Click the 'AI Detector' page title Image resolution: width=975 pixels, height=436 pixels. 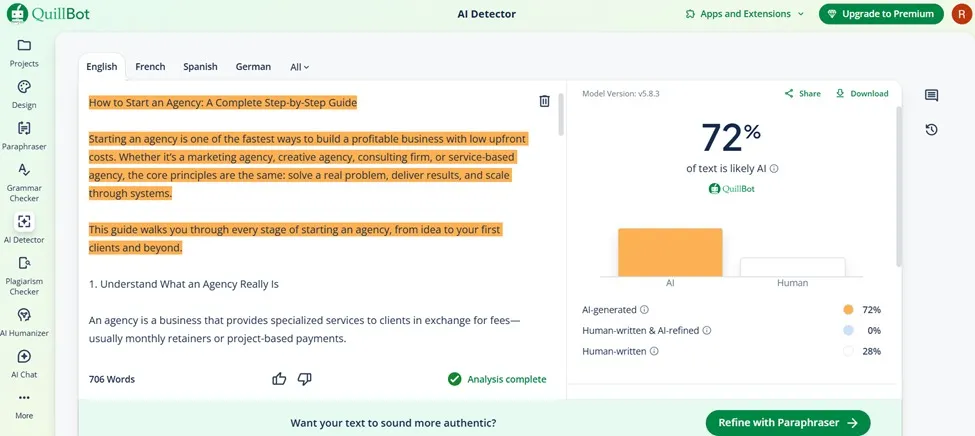click(486, 14)
